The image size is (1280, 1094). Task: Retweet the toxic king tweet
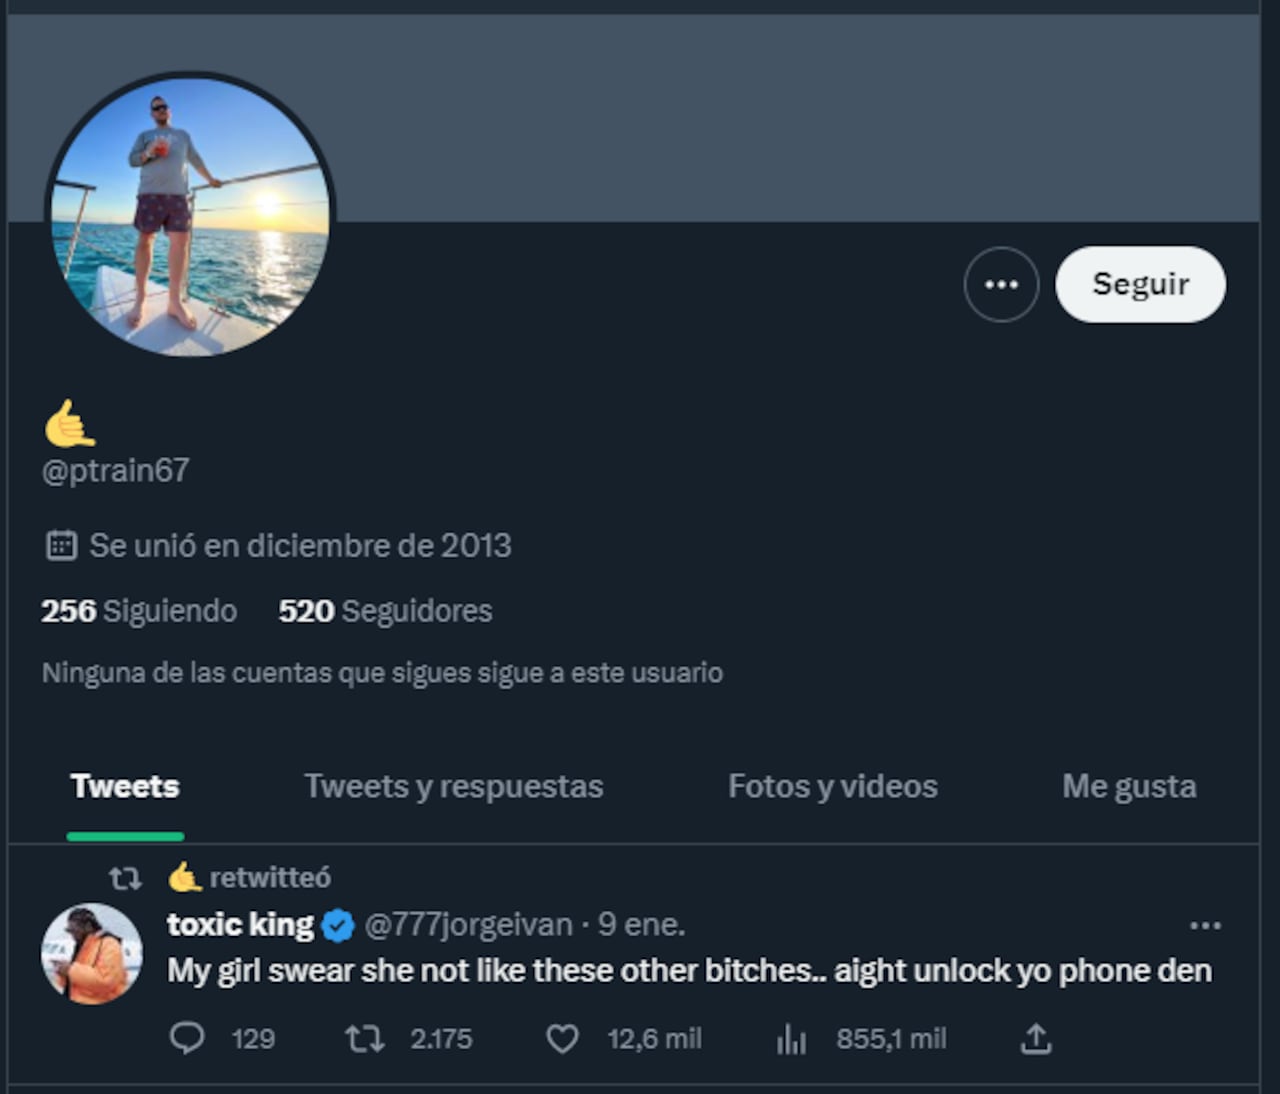(364, 1039)
